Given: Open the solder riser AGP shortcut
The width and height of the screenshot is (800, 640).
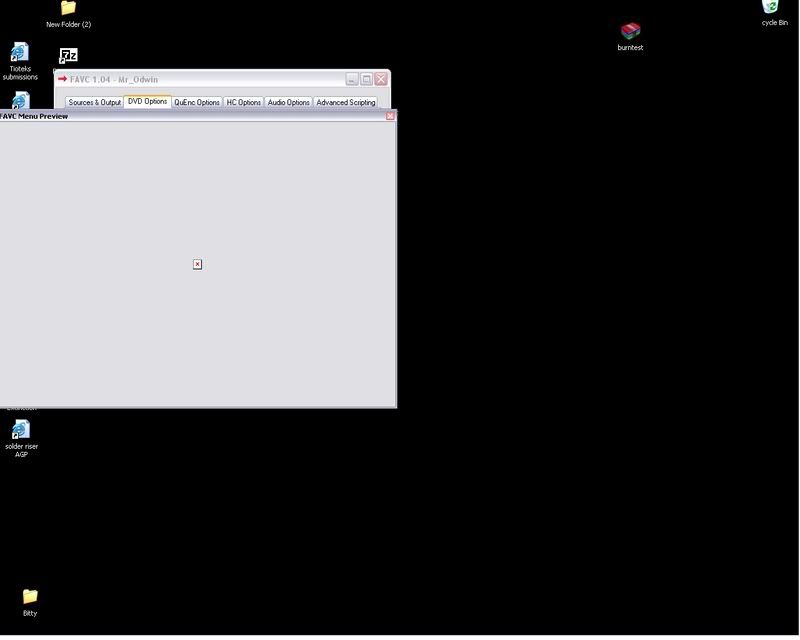Looking at the screenshot, I should (20, 430).
